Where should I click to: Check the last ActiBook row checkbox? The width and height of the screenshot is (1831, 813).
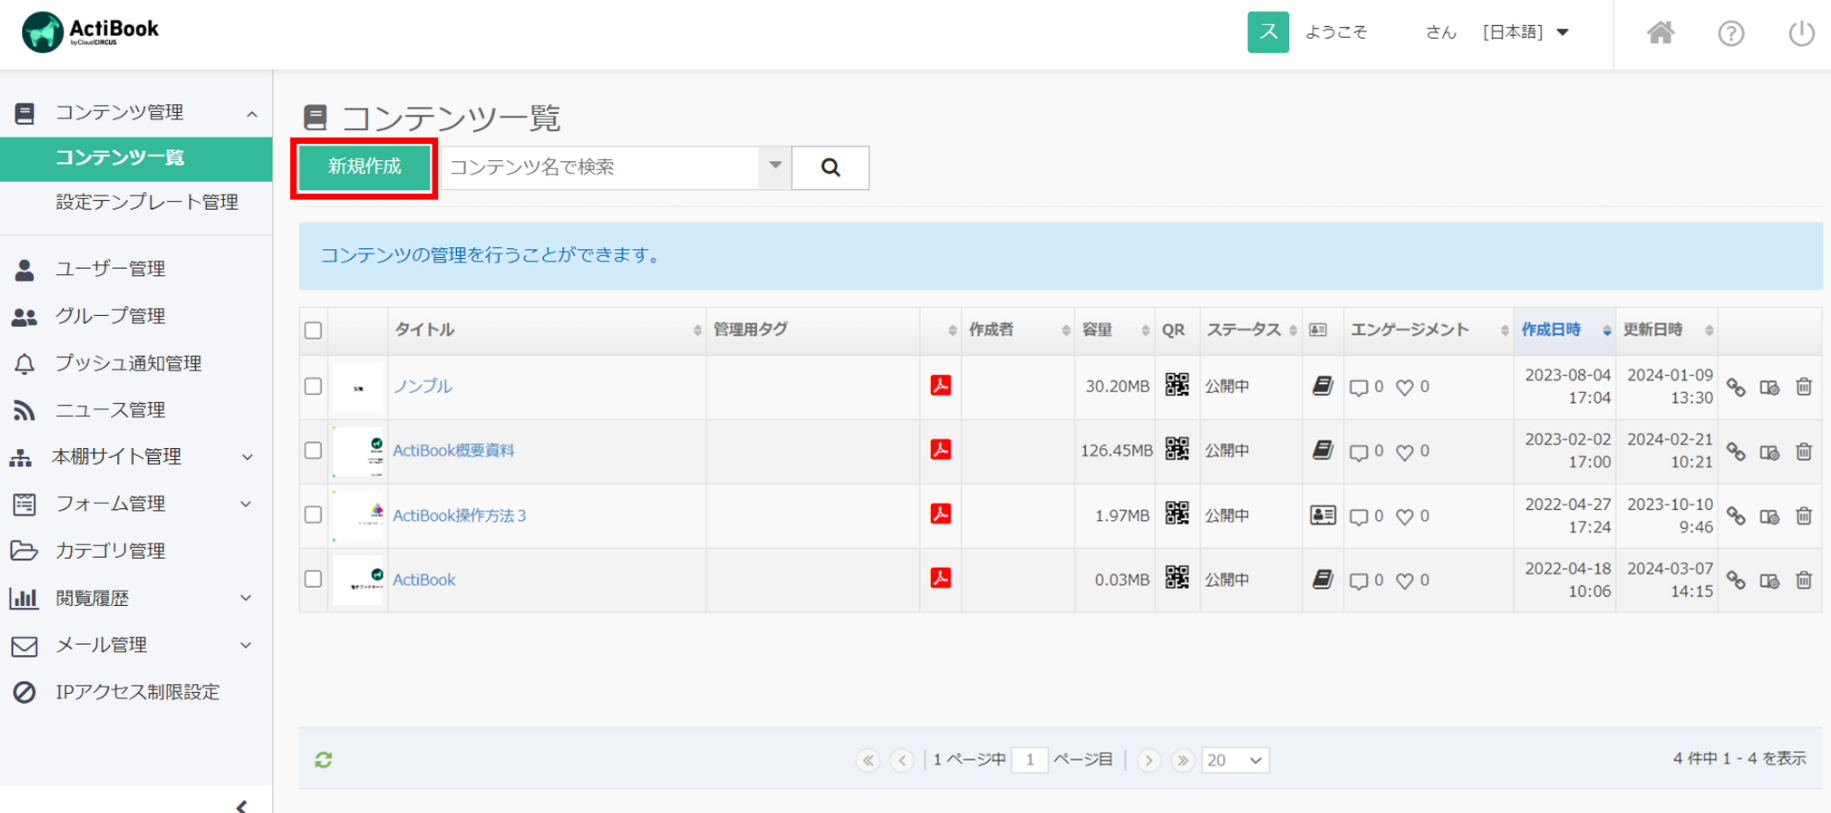coord(313,579)
